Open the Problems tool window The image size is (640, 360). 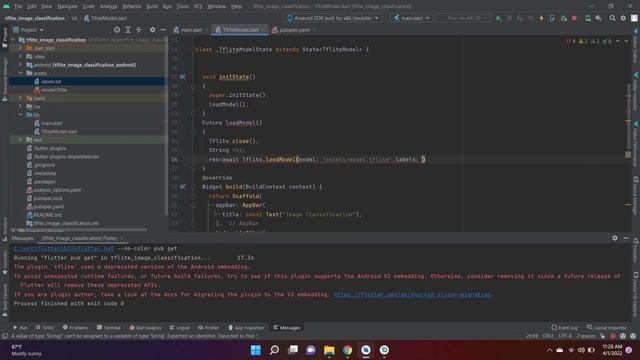pos(76,328)
